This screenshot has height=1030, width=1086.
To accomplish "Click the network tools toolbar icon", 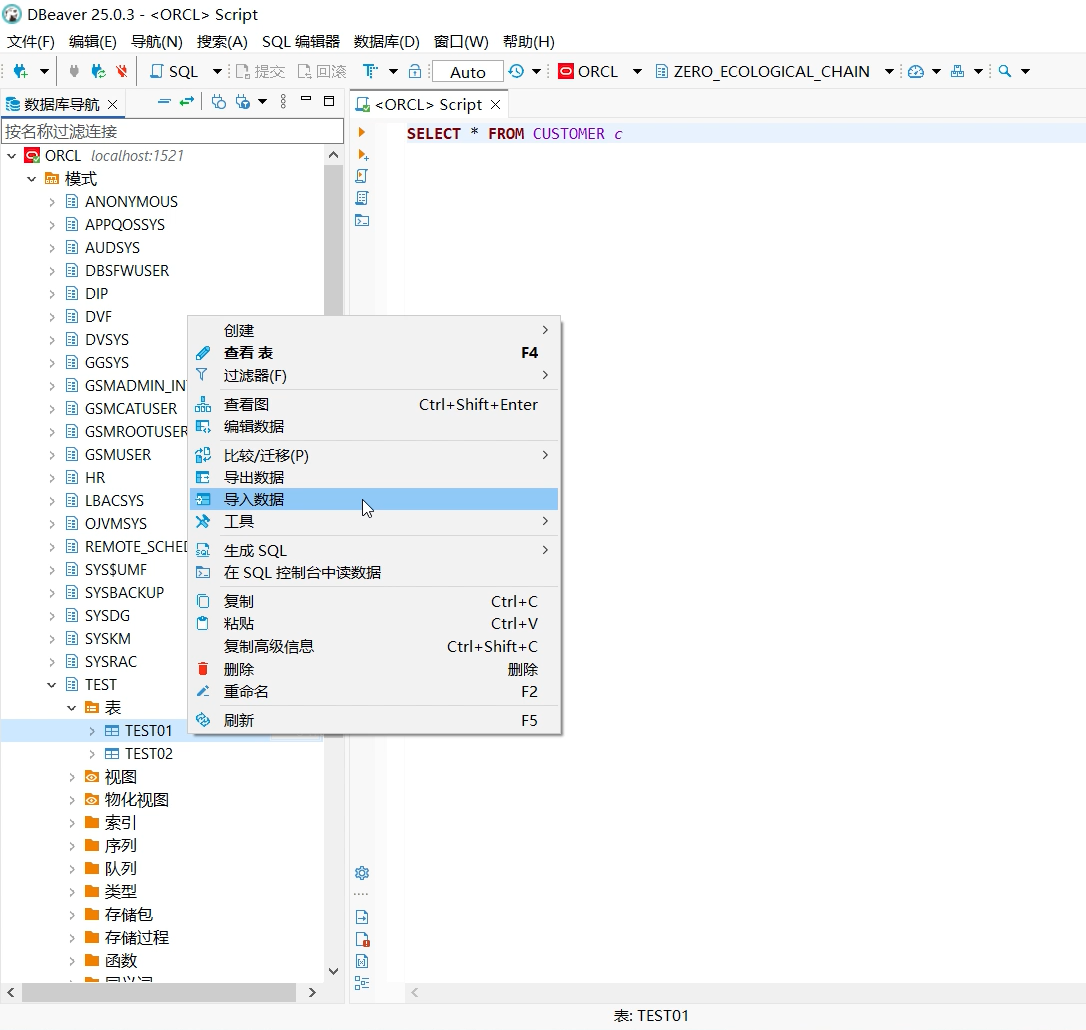I will pyautogui.click(x=957, y=71).
